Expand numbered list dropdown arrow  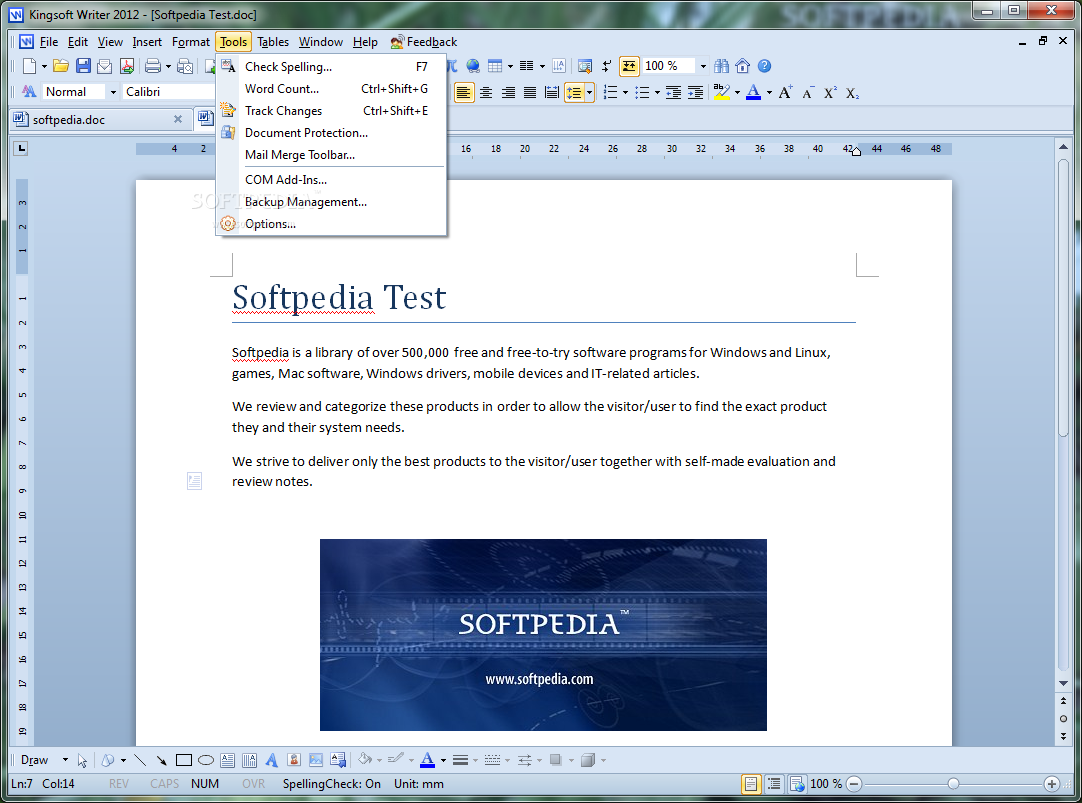(625, 92)
